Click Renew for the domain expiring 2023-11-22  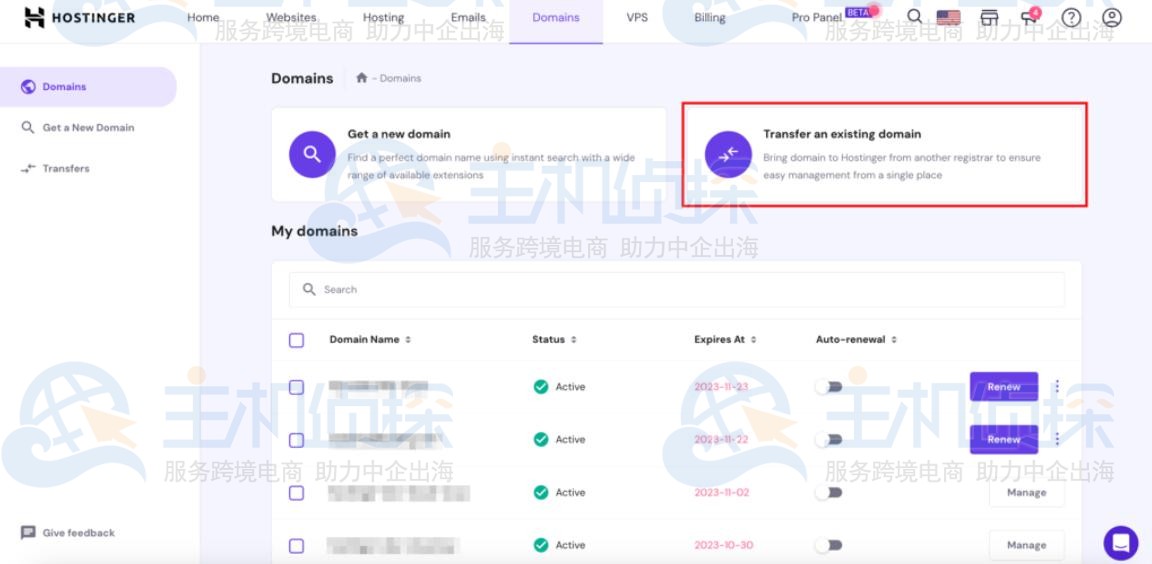click(x=1003, y=439)
